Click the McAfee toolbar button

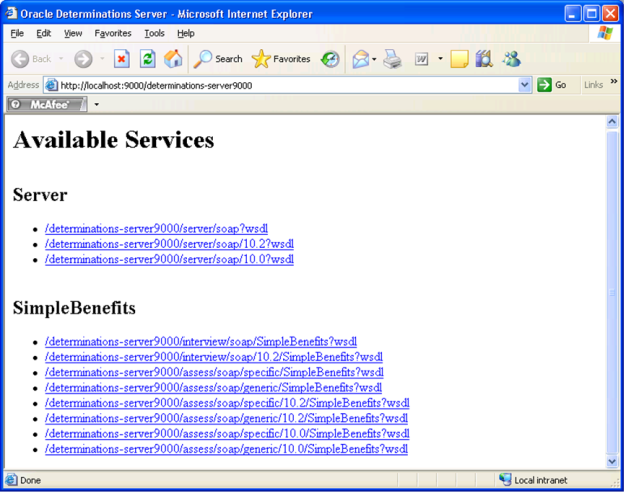click(x=47, y=105)
